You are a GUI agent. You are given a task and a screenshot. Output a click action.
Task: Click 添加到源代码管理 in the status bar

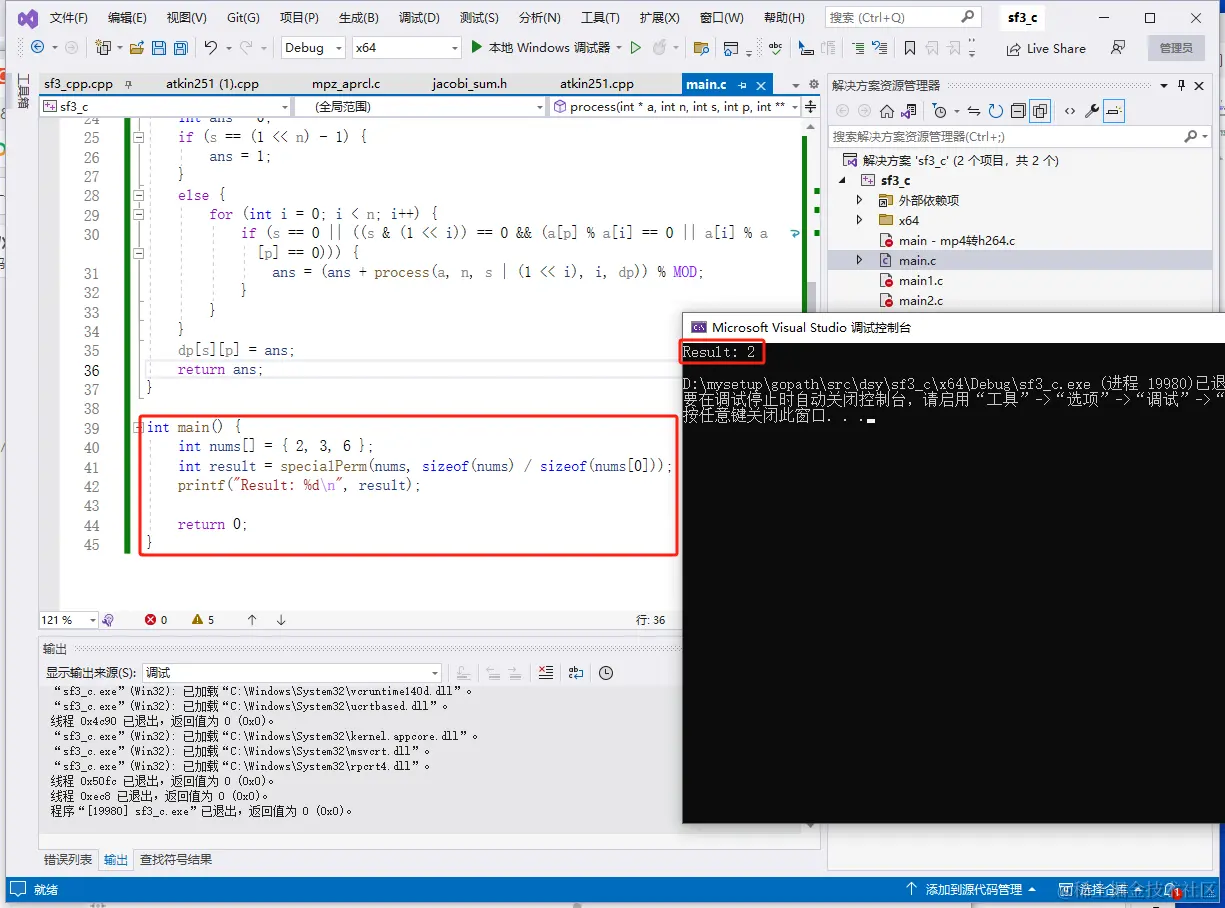tap(972, 889)
